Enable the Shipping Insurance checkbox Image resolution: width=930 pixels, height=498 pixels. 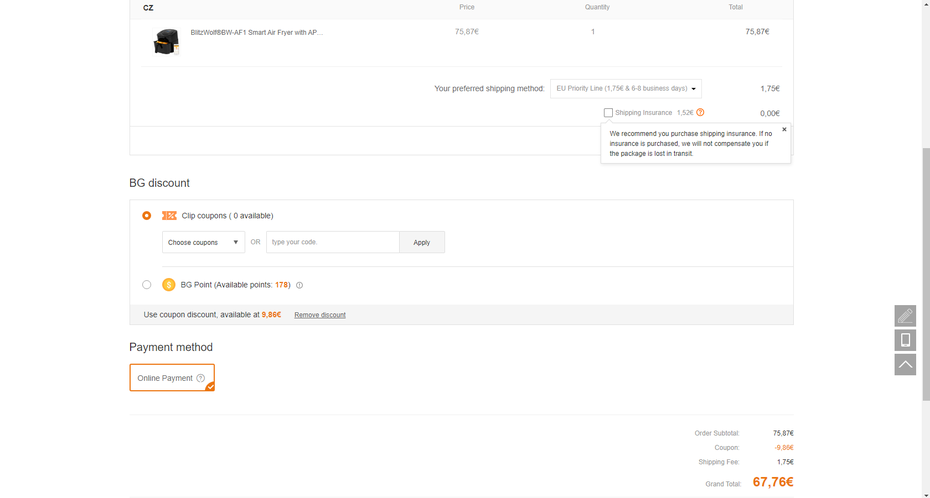(608, 113)
